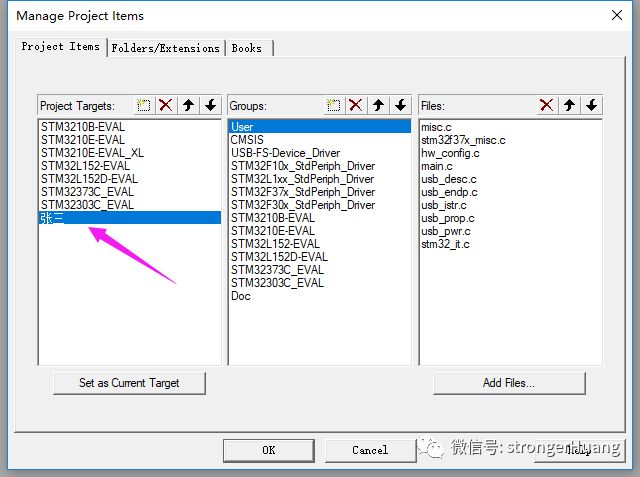This screenshot has height=477, width=640.
Task: Create a new group
Action: coord(333,105)
